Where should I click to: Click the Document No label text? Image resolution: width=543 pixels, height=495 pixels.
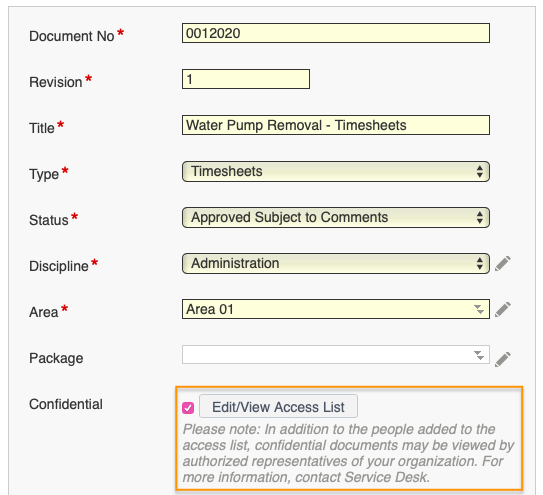[72, 36]
